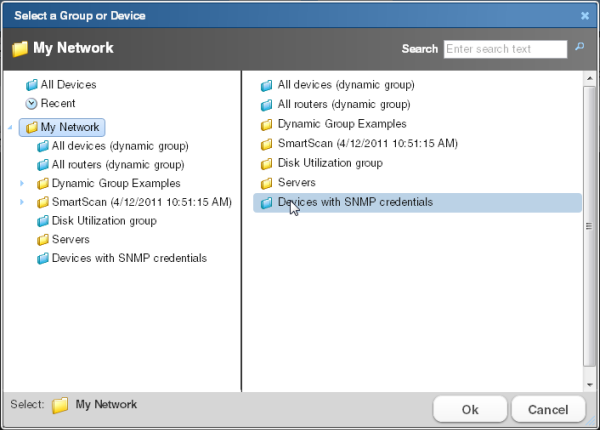Click the tree's Servers folder icon

tap(42, 239)
